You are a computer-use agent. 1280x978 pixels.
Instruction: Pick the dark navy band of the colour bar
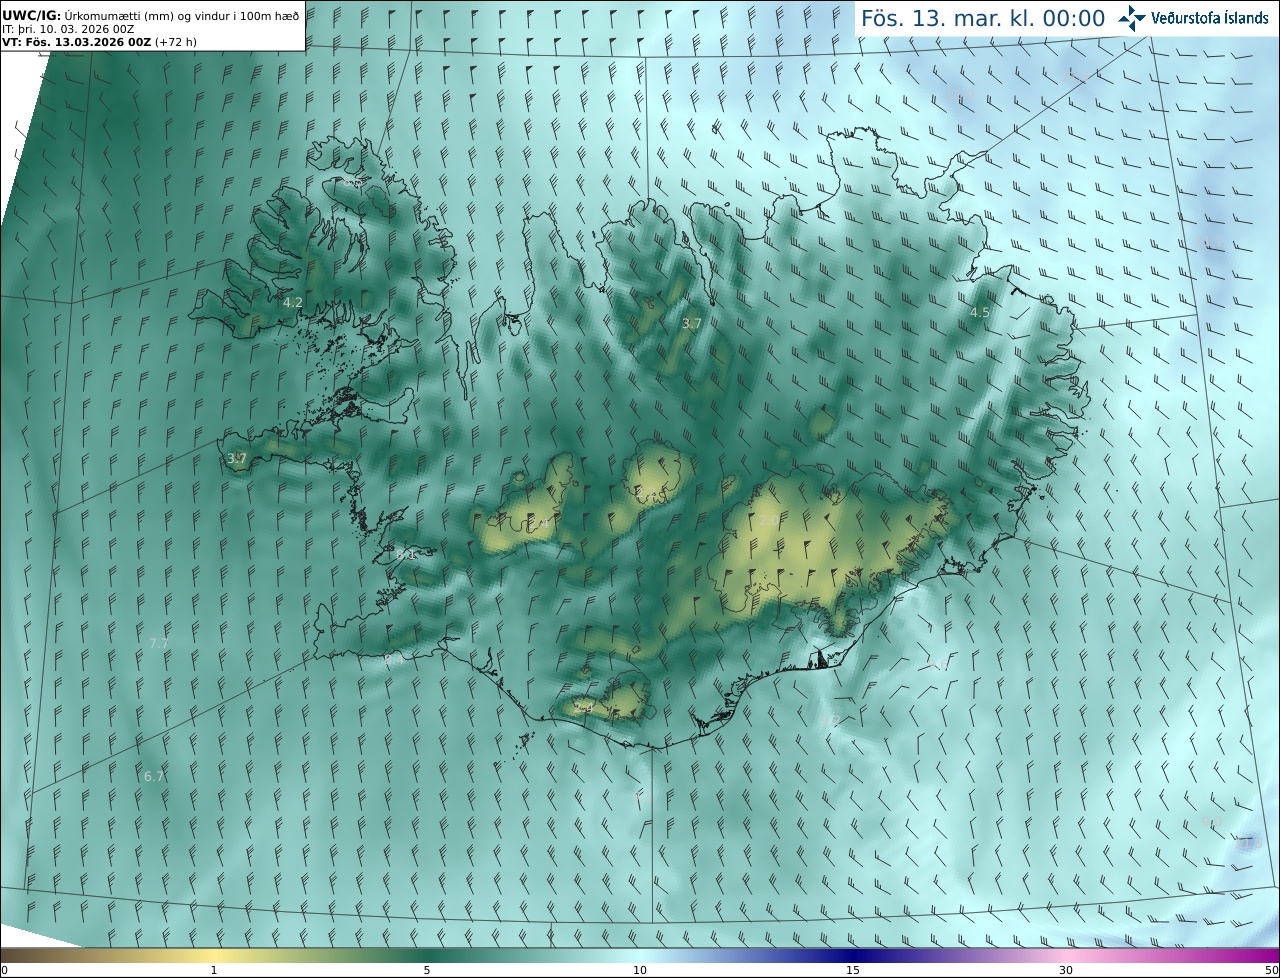[853, 955]
